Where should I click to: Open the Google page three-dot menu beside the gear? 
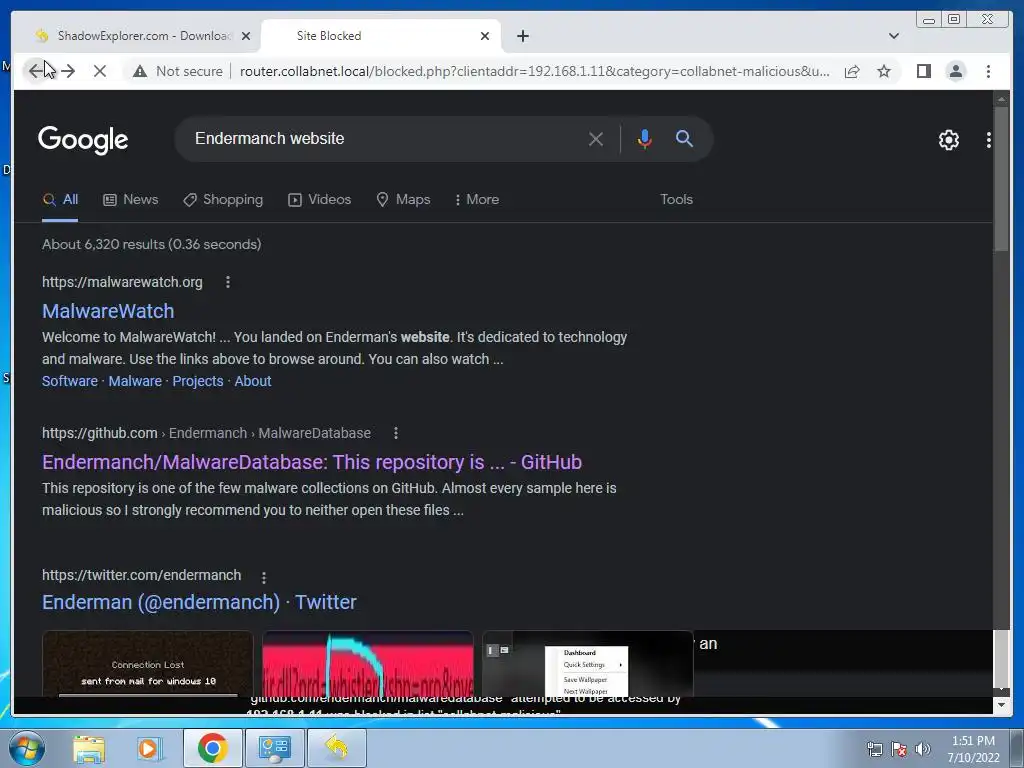coord(989,140)
